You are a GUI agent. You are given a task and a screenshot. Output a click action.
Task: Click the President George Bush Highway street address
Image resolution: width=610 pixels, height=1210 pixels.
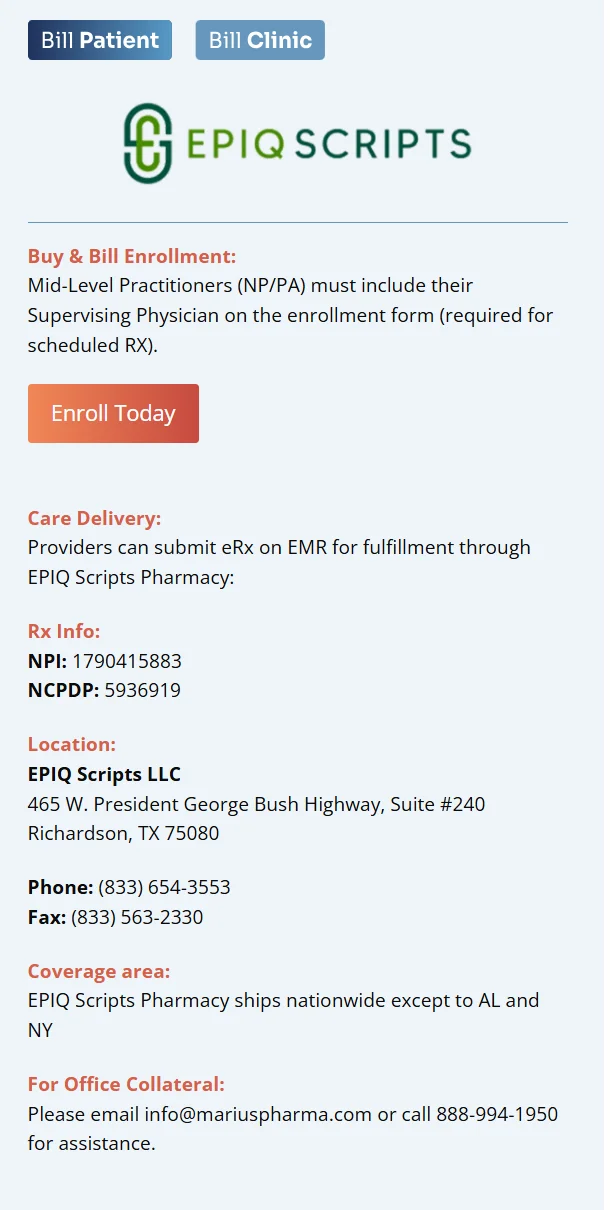[256, 804]
